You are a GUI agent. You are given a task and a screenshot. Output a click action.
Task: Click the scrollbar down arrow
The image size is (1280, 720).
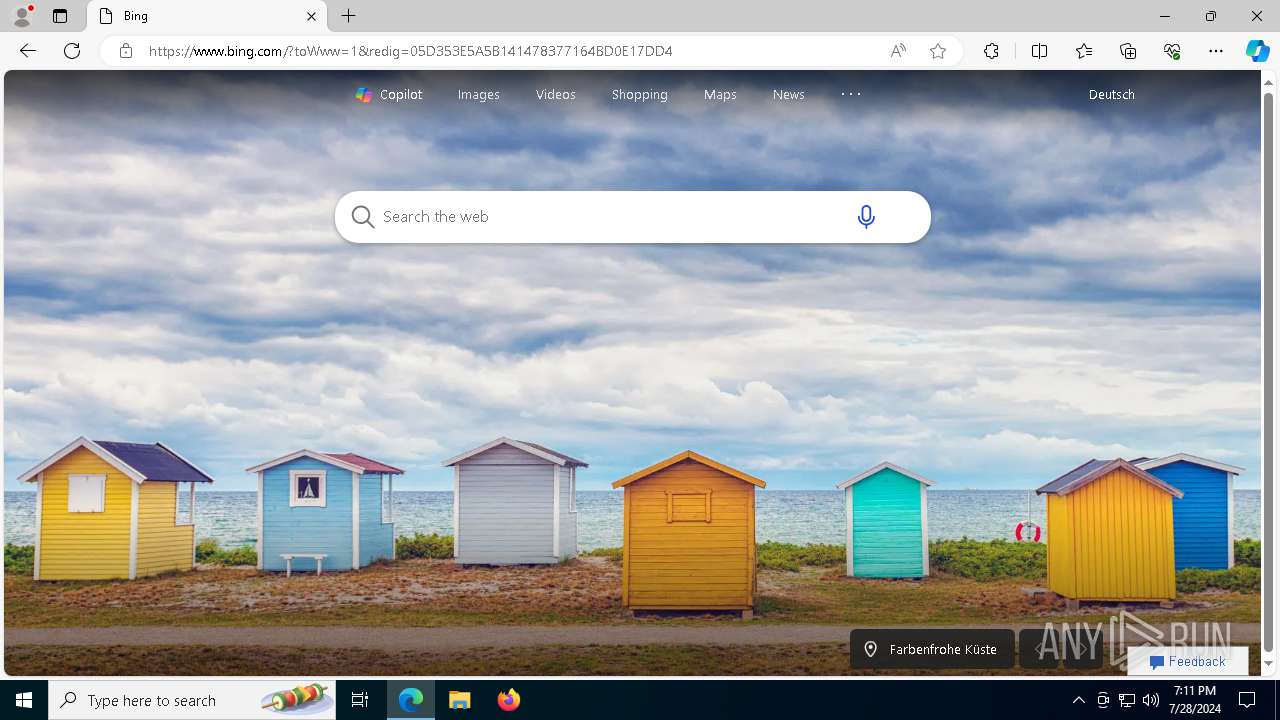click(x=1269, y=664)
